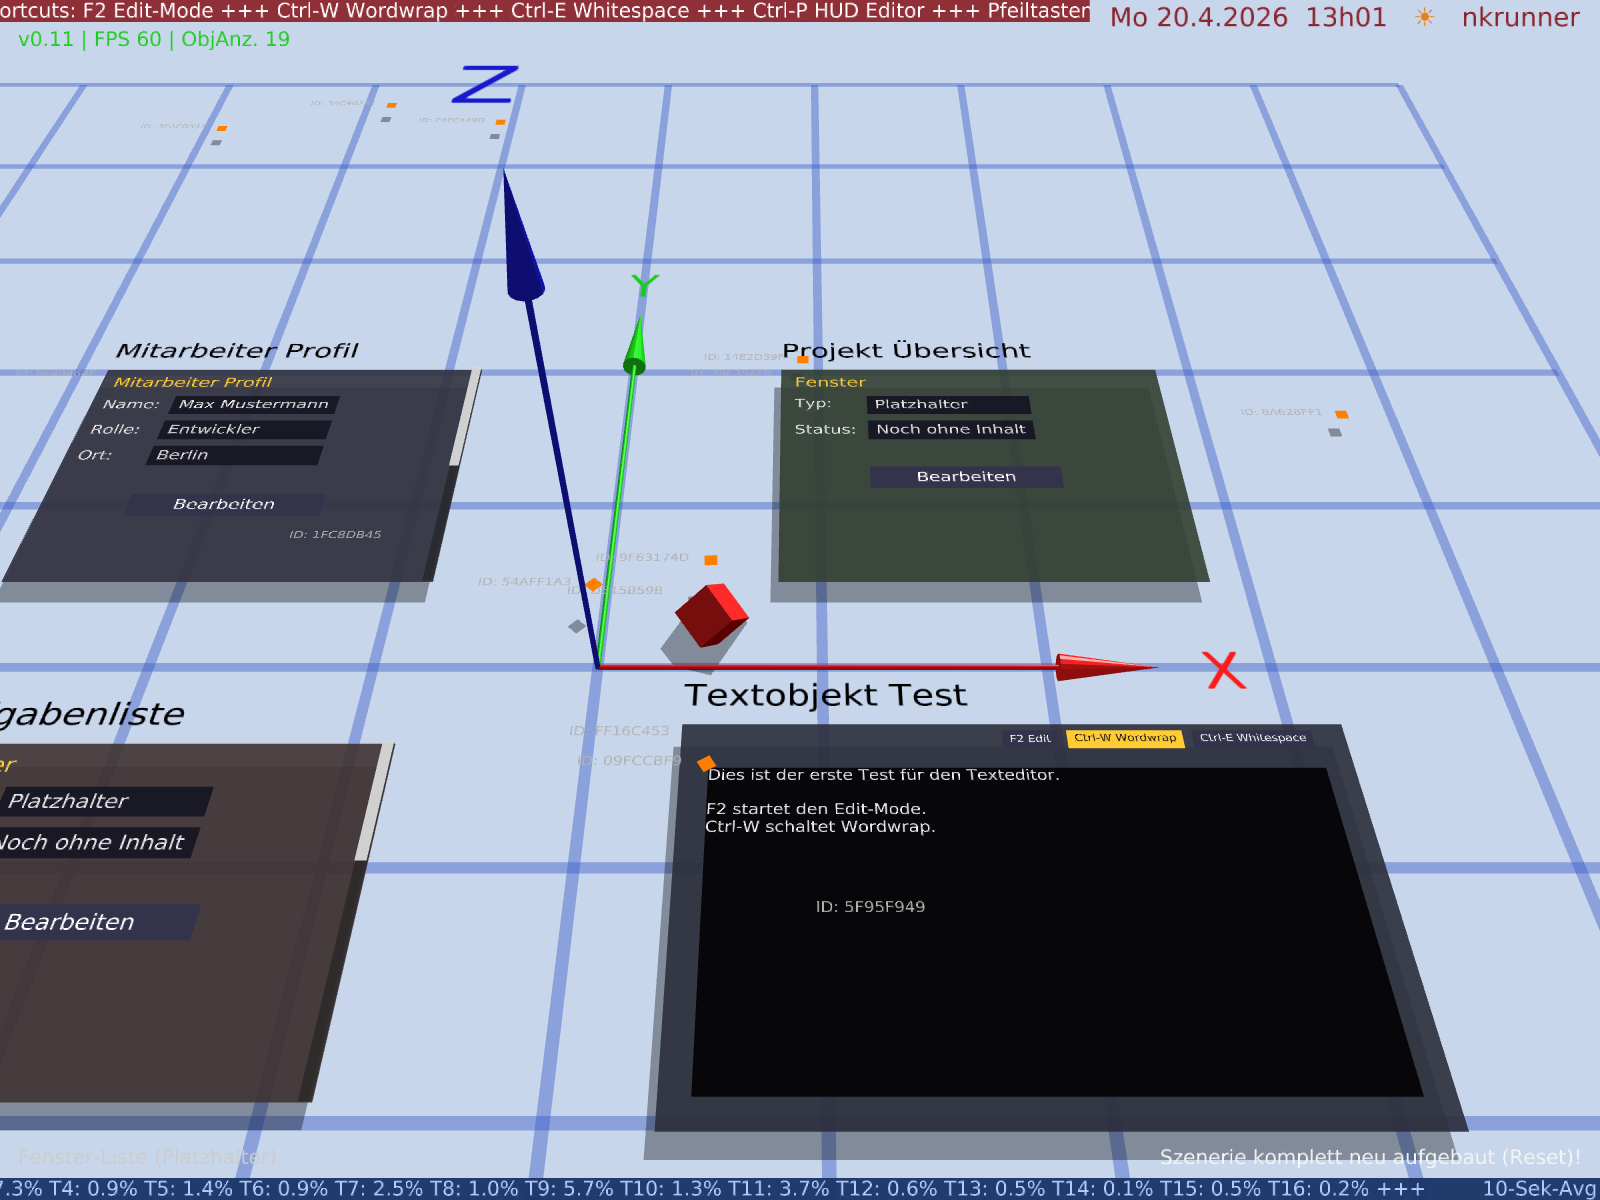
Task: Toggle F2 Edit mode in the text editor
Action: coord(1029,738)
